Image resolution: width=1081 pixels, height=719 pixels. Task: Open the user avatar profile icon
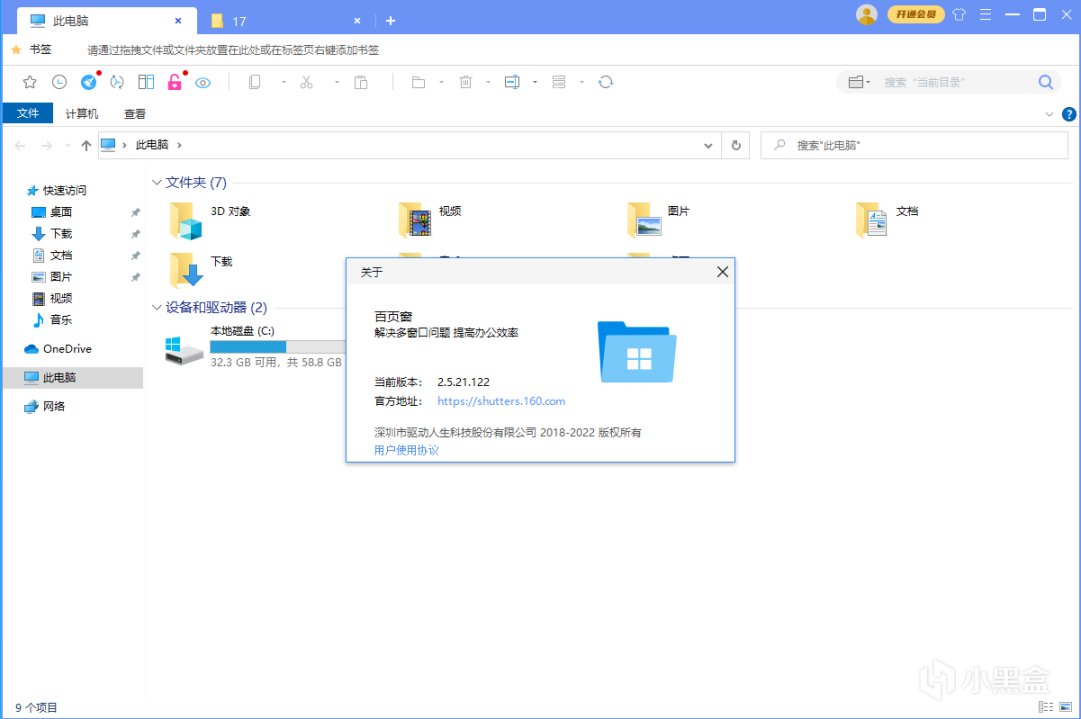[866, 14]
